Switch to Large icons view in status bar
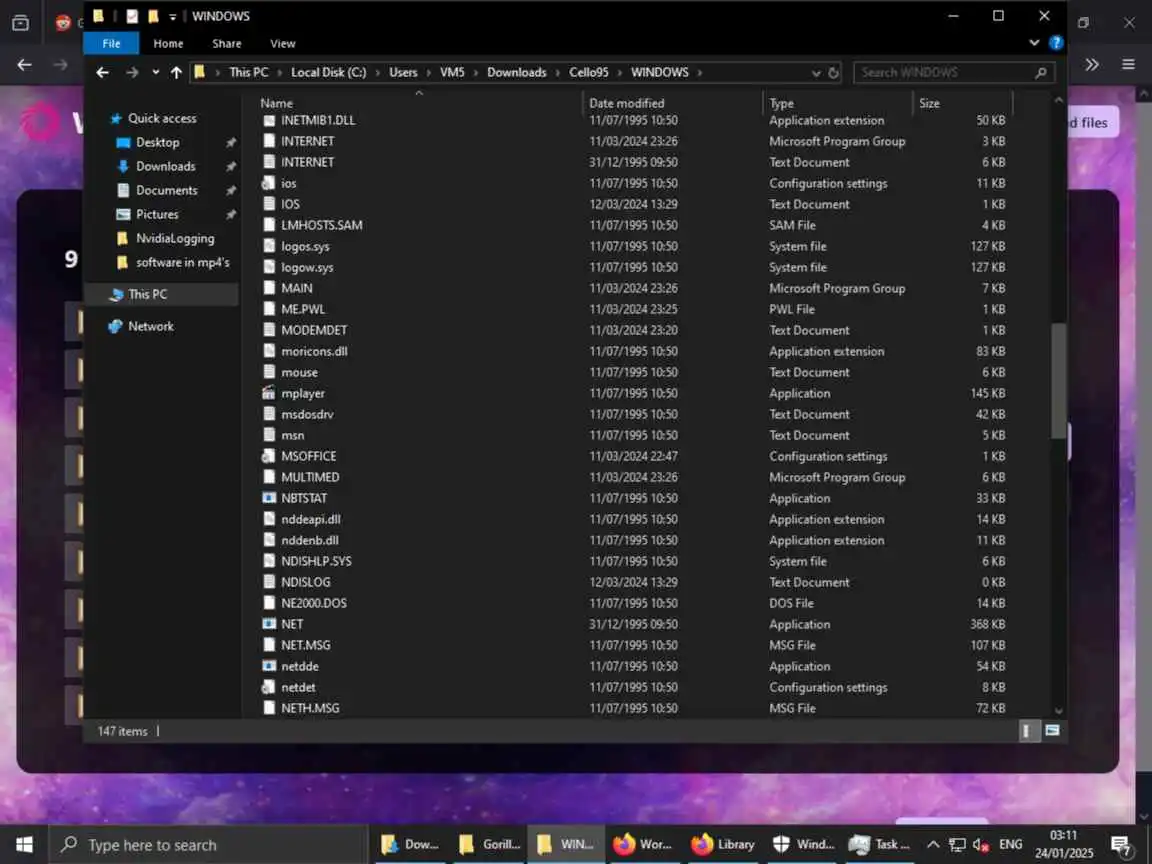 tap(1052, 731)
